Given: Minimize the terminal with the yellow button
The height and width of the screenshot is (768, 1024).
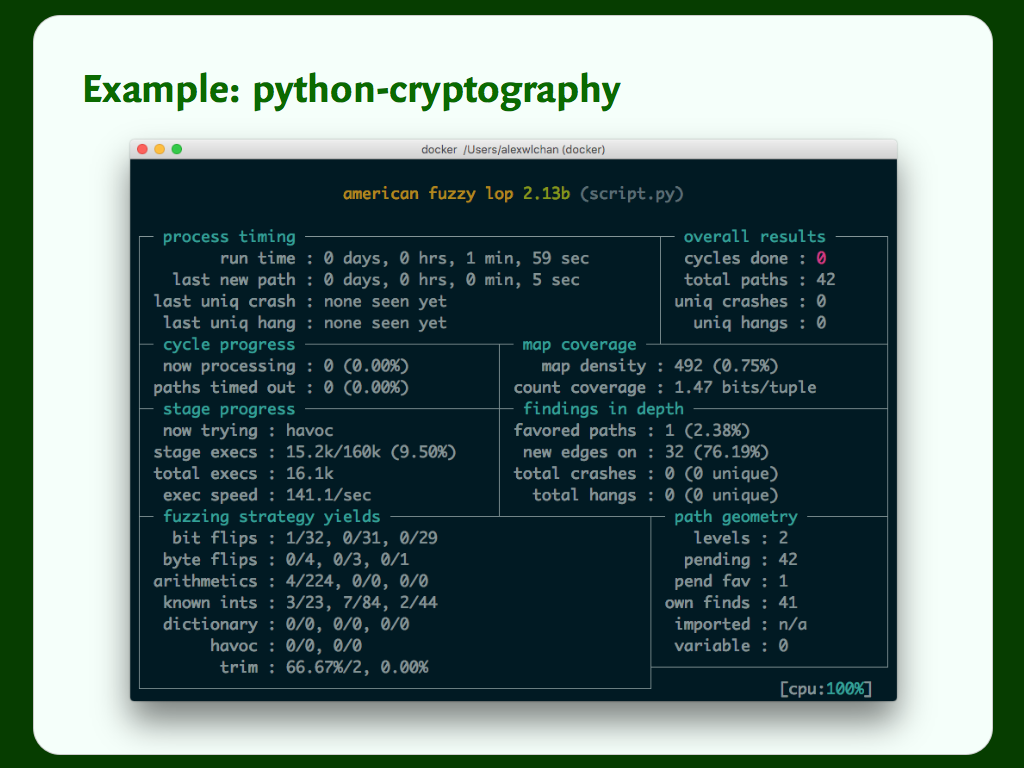Looking at the screenshot, I should (x=159, y=149).
